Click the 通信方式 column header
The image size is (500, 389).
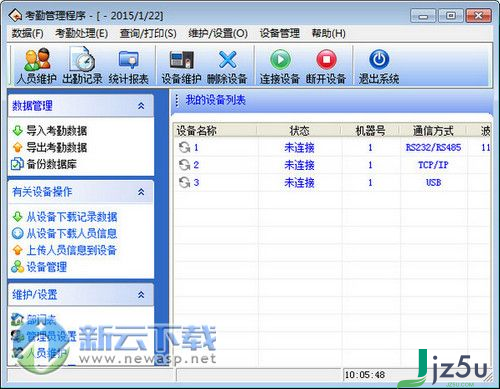(433, 131)
